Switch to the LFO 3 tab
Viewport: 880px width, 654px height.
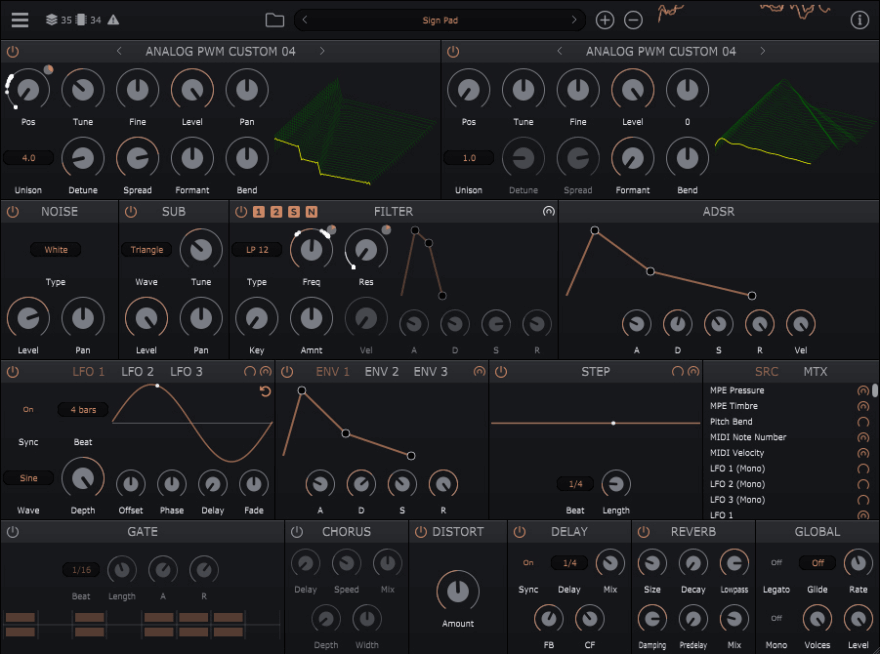[x=186, y=372]
